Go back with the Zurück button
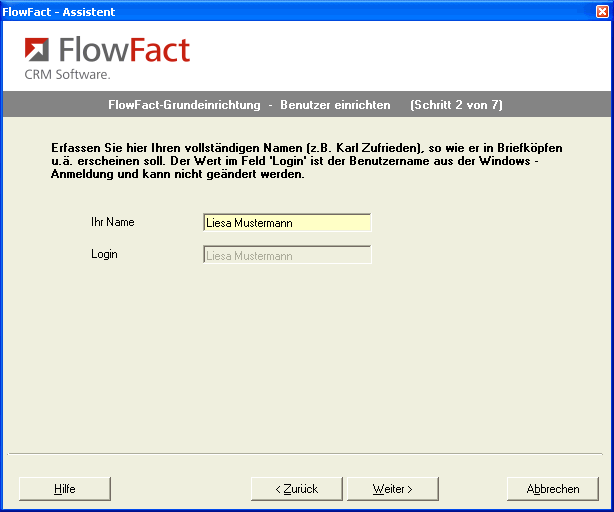 click(x=296, y=489)
